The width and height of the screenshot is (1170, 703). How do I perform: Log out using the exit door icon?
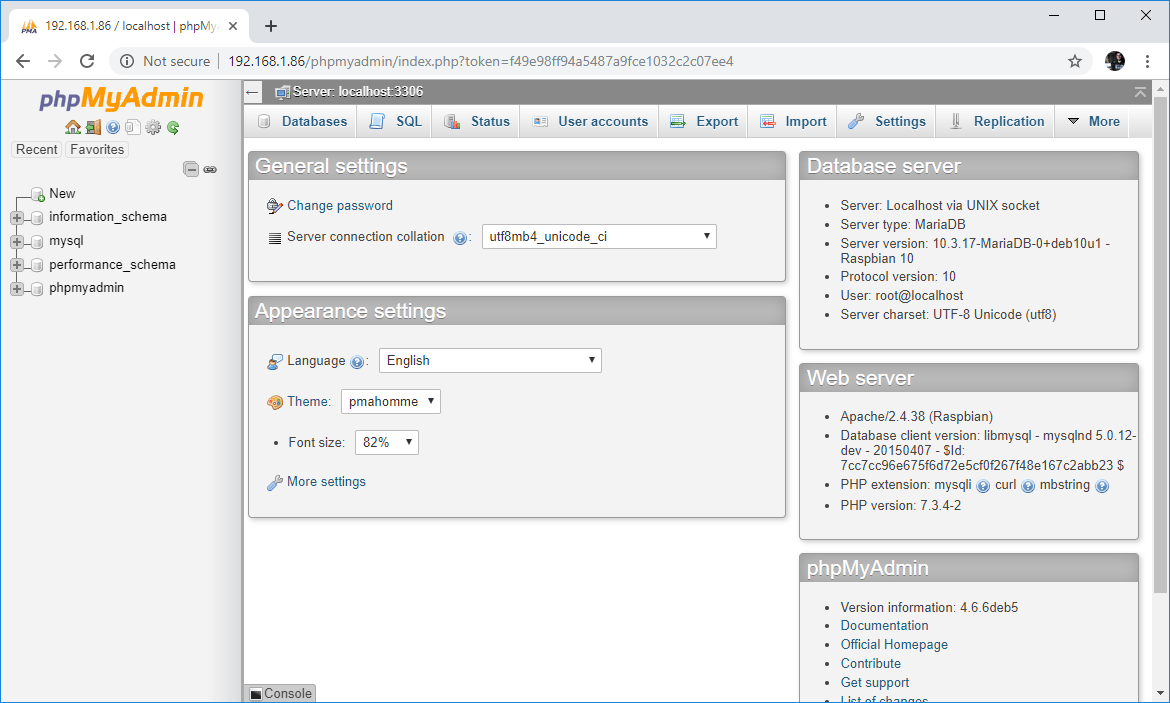pos(93,127)
